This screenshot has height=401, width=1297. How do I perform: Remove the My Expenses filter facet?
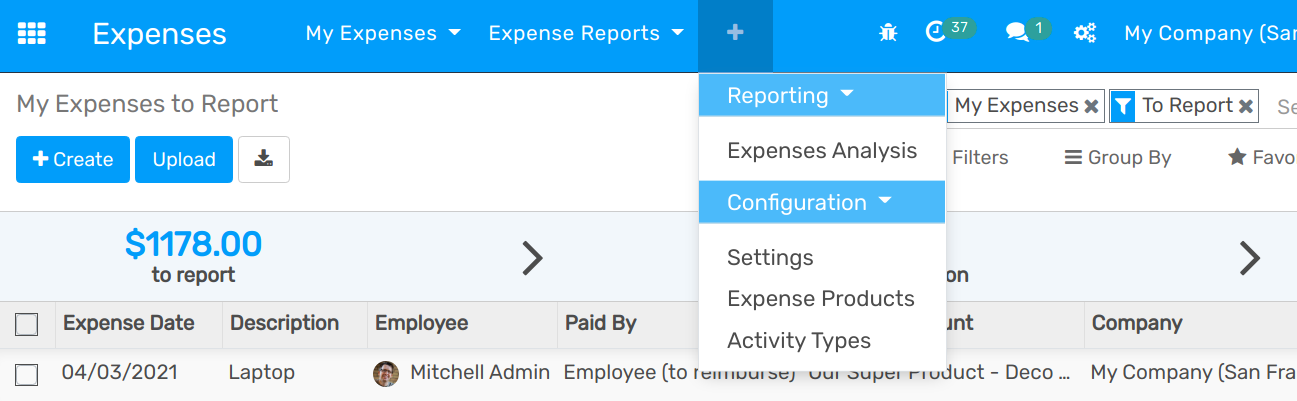(1091, 106)
